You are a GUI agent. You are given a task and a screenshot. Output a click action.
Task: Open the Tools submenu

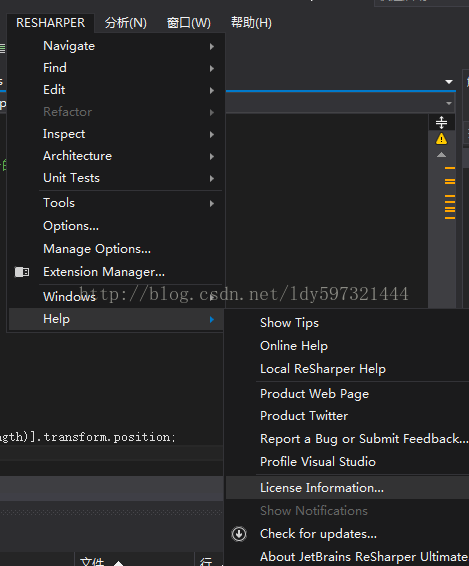click(x=116, y=203)
